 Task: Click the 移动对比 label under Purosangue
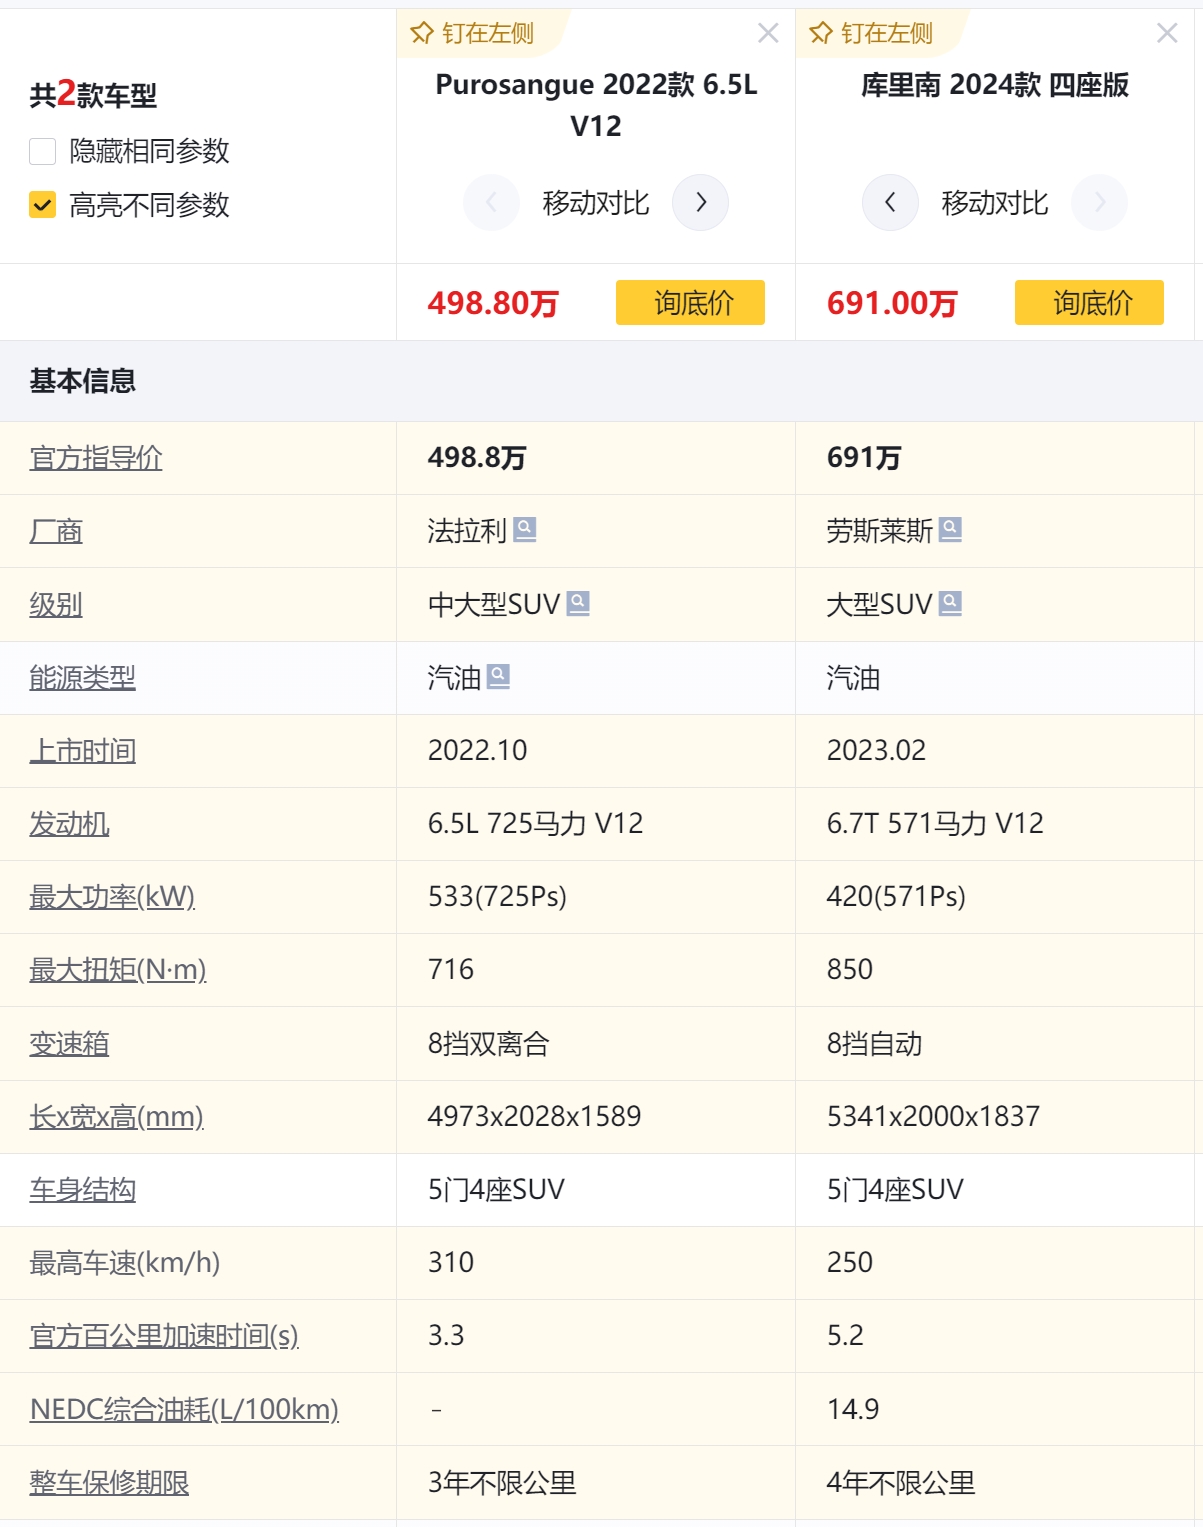[x=596, y=203]
